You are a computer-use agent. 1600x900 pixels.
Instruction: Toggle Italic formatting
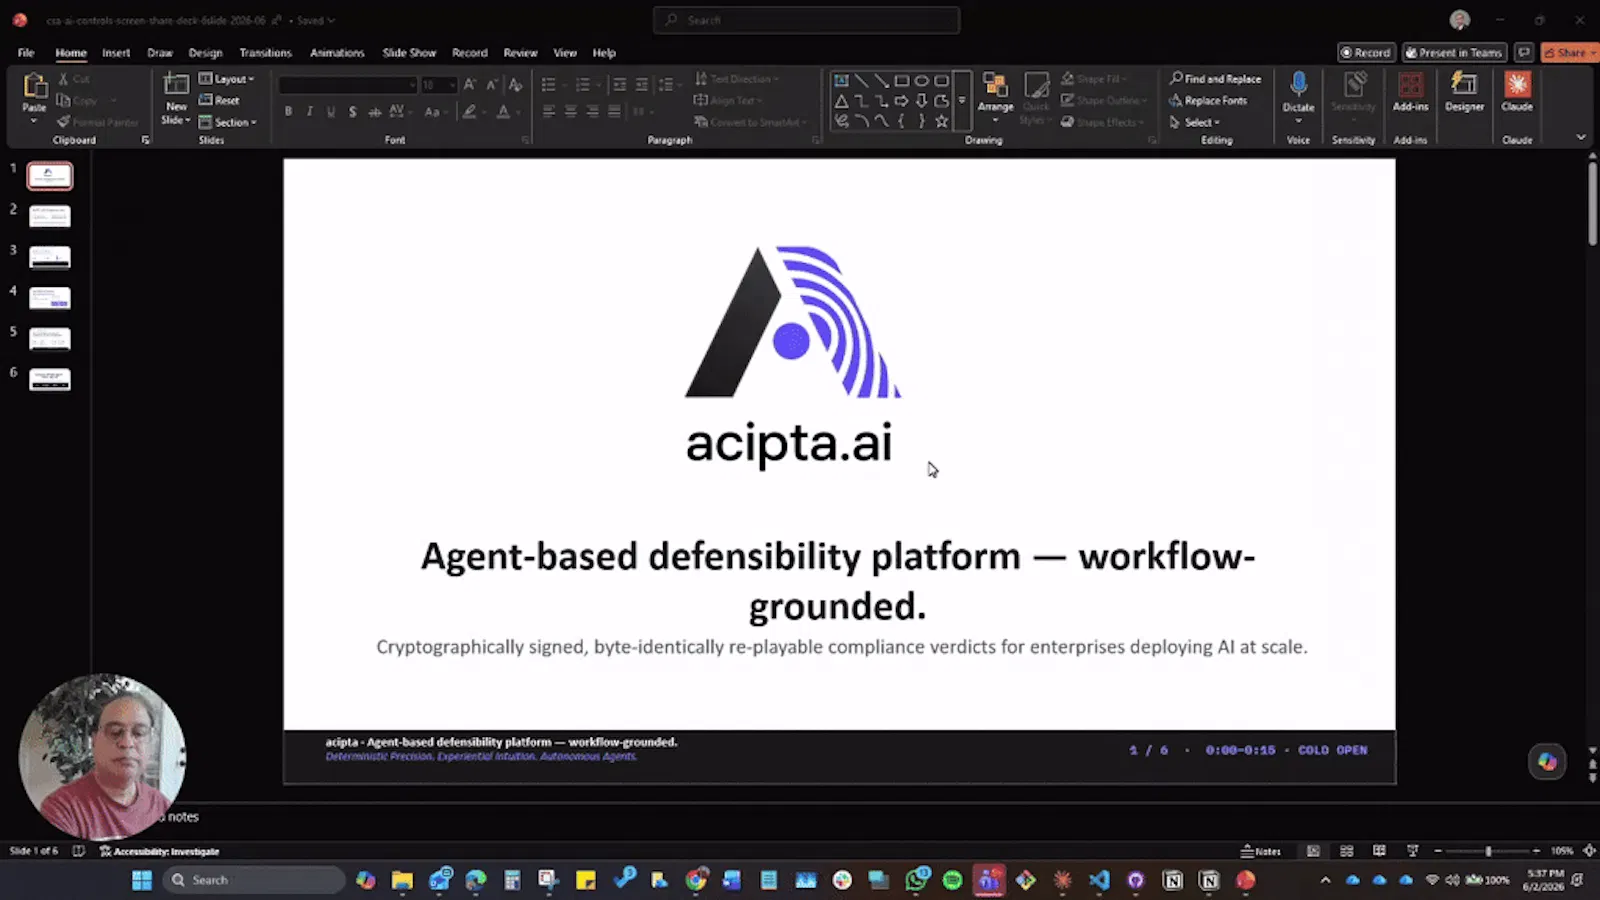tap(310, 112)
